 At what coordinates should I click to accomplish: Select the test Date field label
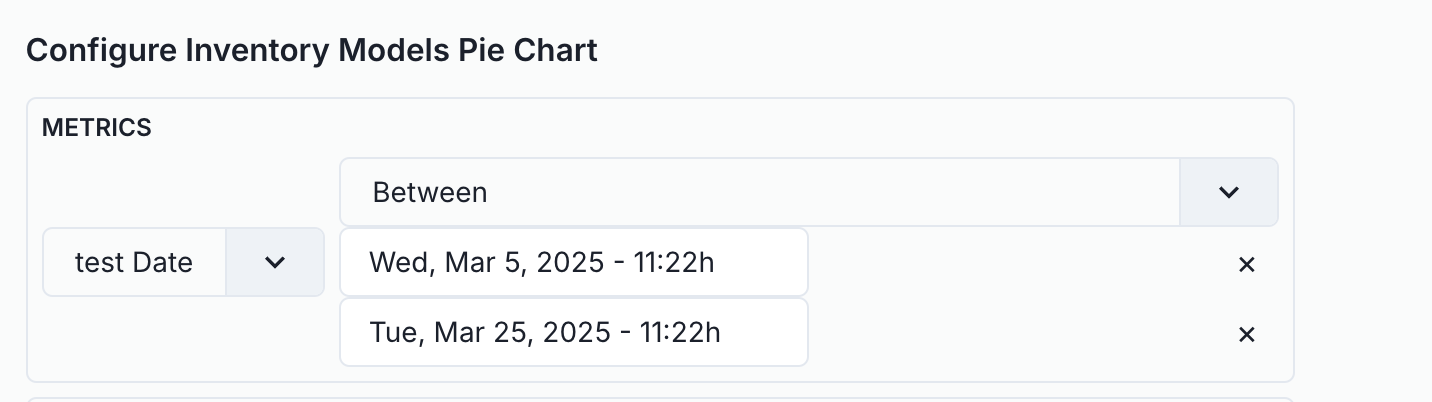click(134, 262)
